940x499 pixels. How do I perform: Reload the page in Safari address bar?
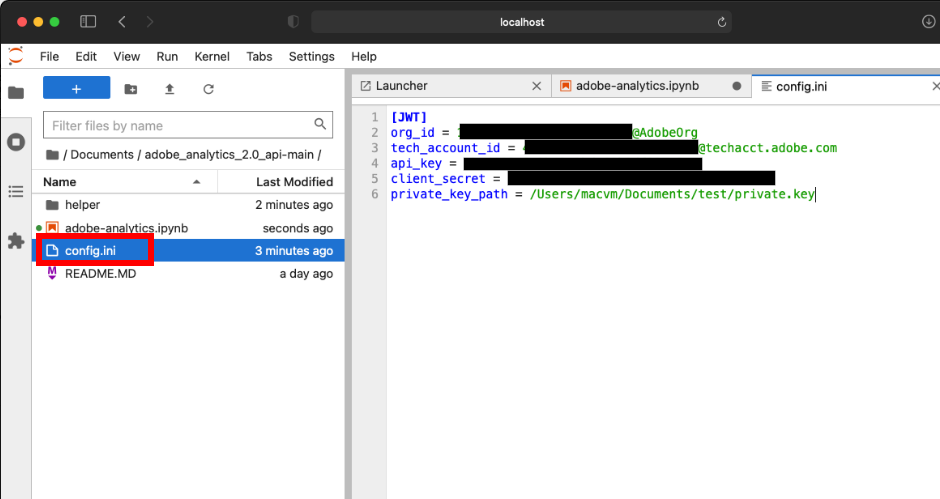click(722, 22)
